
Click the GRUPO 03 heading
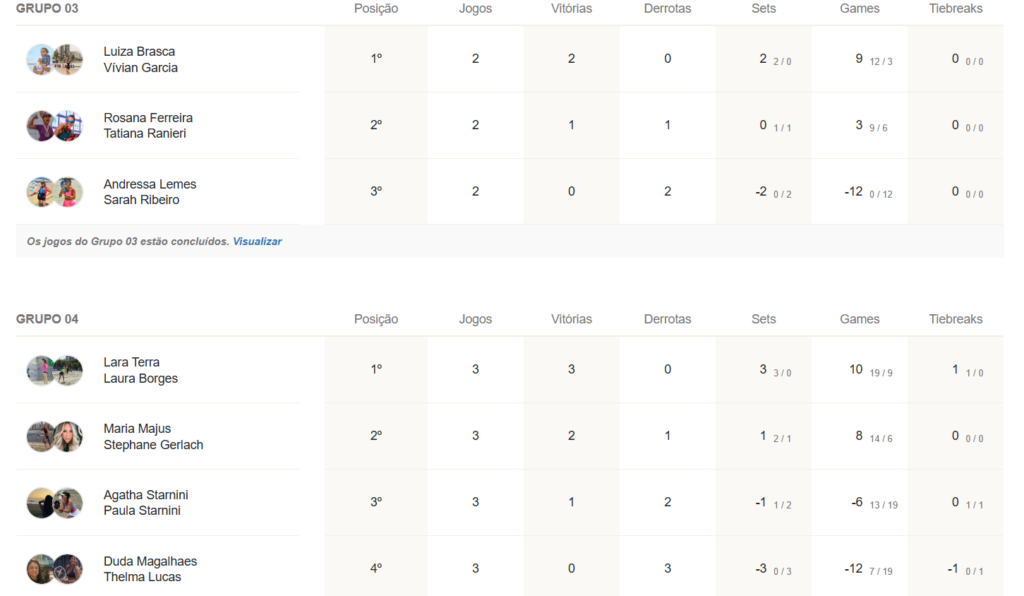tap(47, 9)
